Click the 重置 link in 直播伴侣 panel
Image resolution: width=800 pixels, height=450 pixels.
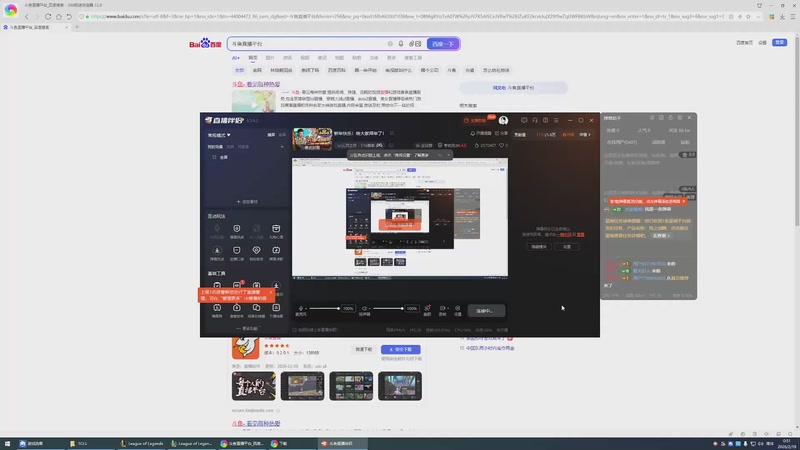580,235
